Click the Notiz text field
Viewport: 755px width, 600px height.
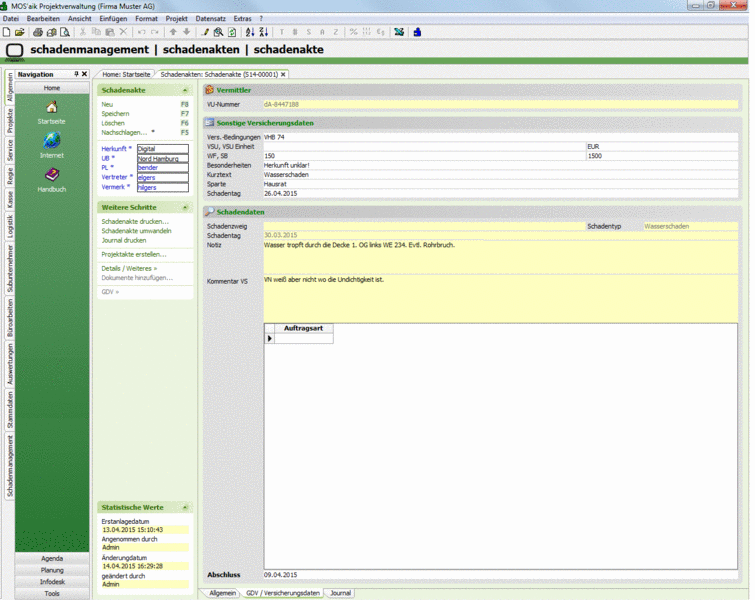[x=500, y=258]
